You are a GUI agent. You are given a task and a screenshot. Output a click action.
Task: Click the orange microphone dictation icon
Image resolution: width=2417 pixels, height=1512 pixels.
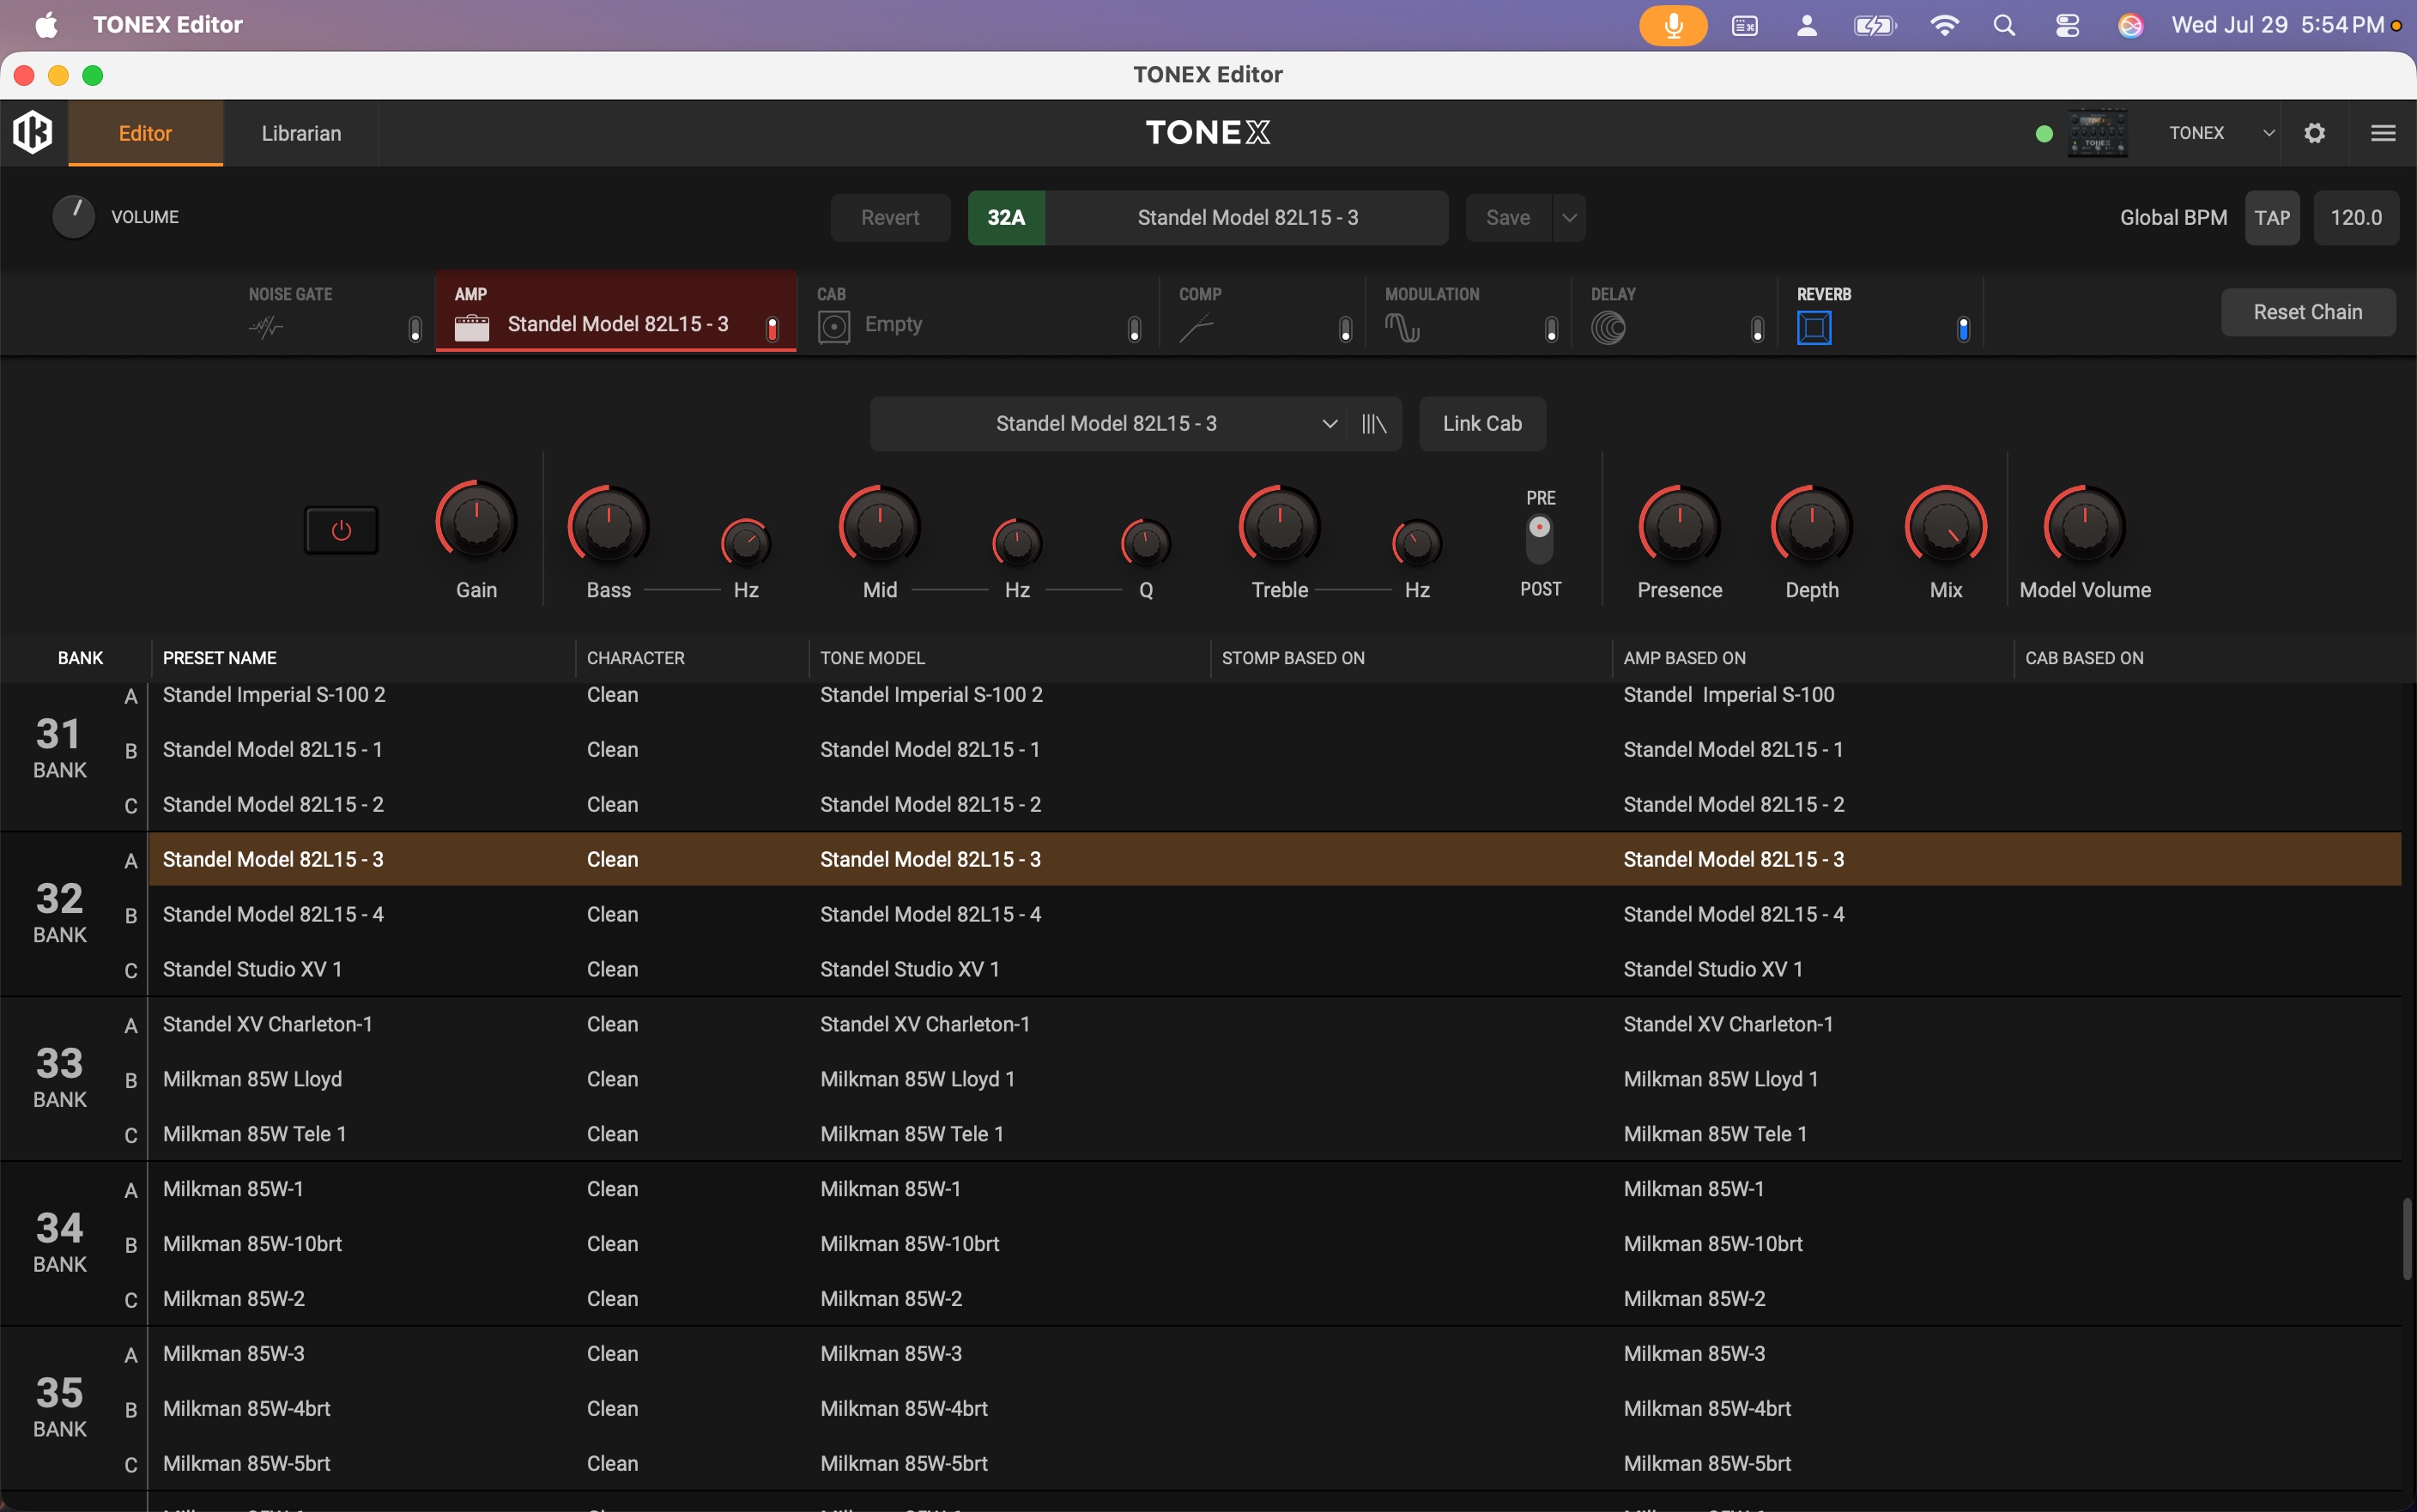tap(1673, 25)
